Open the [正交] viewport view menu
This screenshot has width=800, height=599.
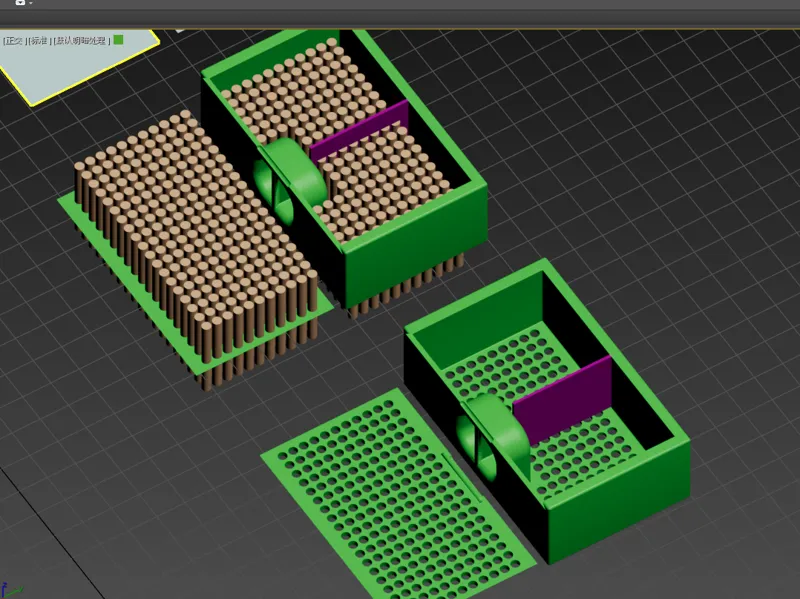[13, 41]
